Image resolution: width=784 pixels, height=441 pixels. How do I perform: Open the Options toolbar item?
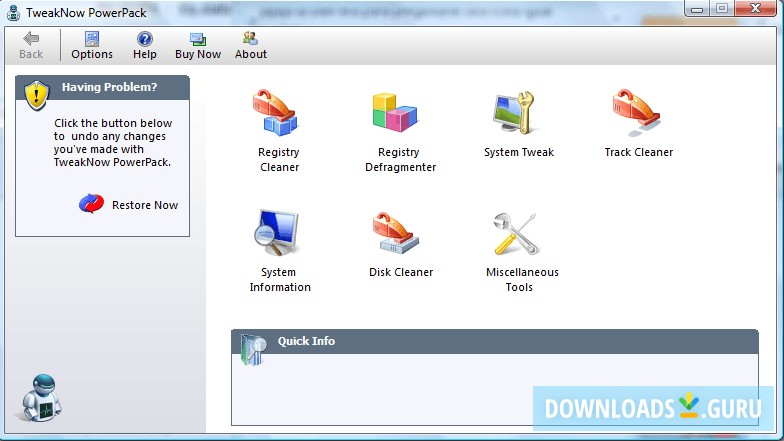(x=92, y=46)
